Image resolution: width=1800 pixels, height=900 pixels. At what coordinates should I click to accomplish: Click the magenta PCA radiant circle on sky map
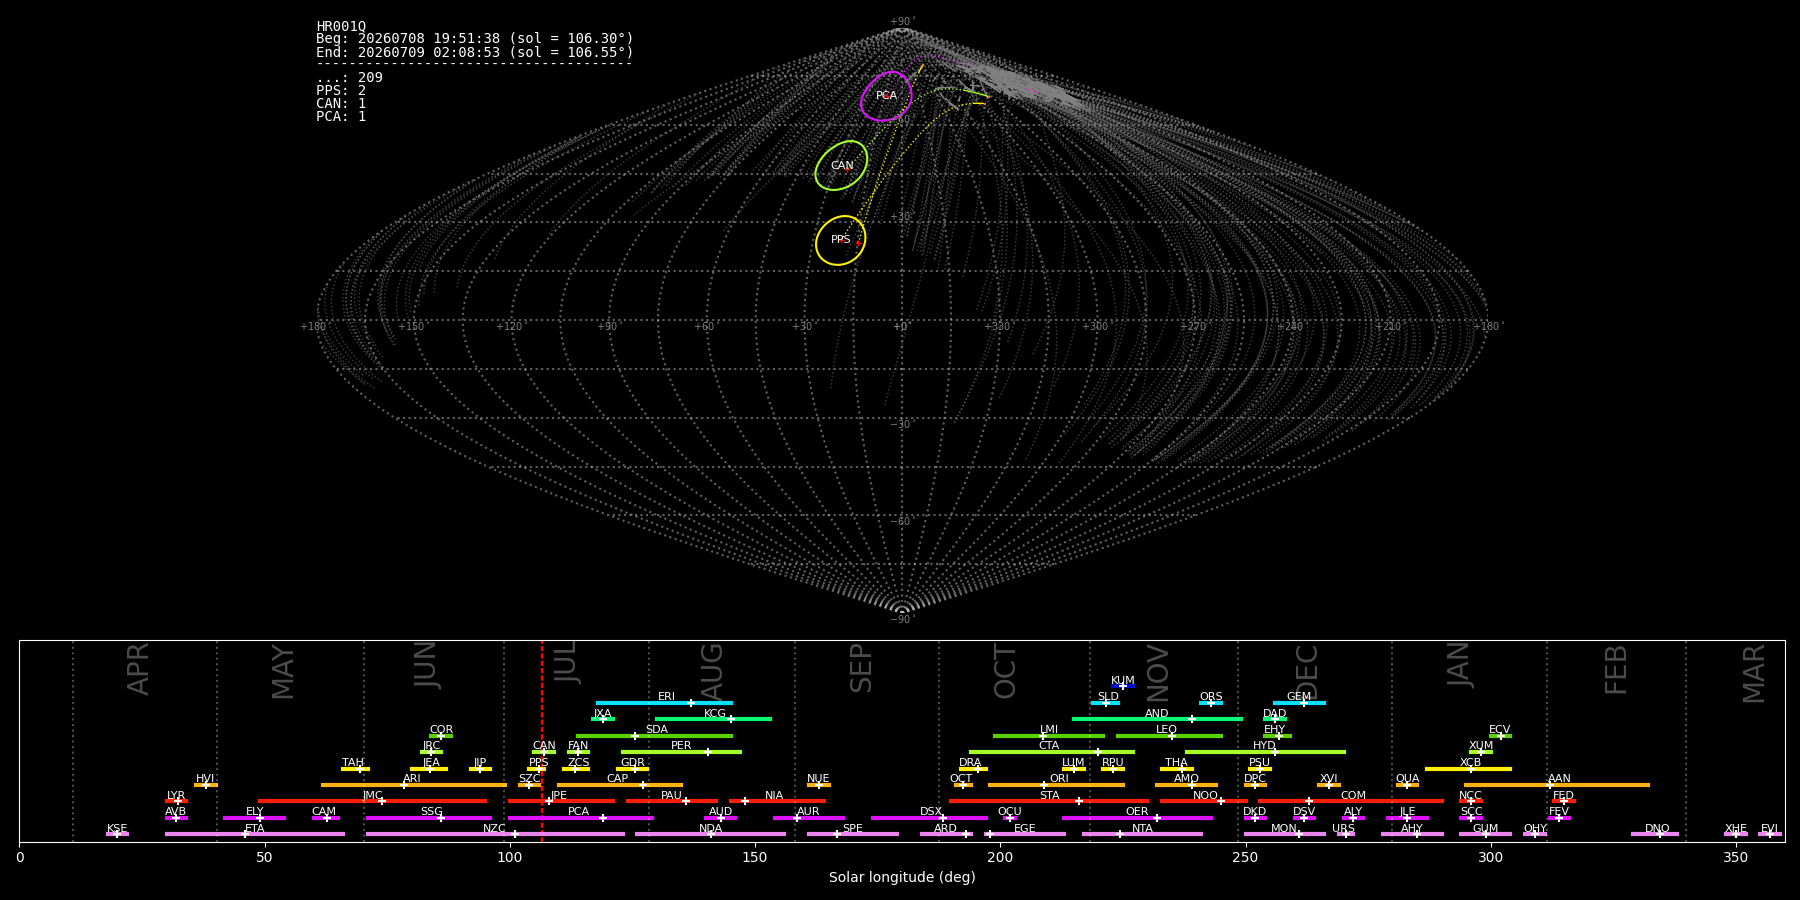[x=886, y=96]
